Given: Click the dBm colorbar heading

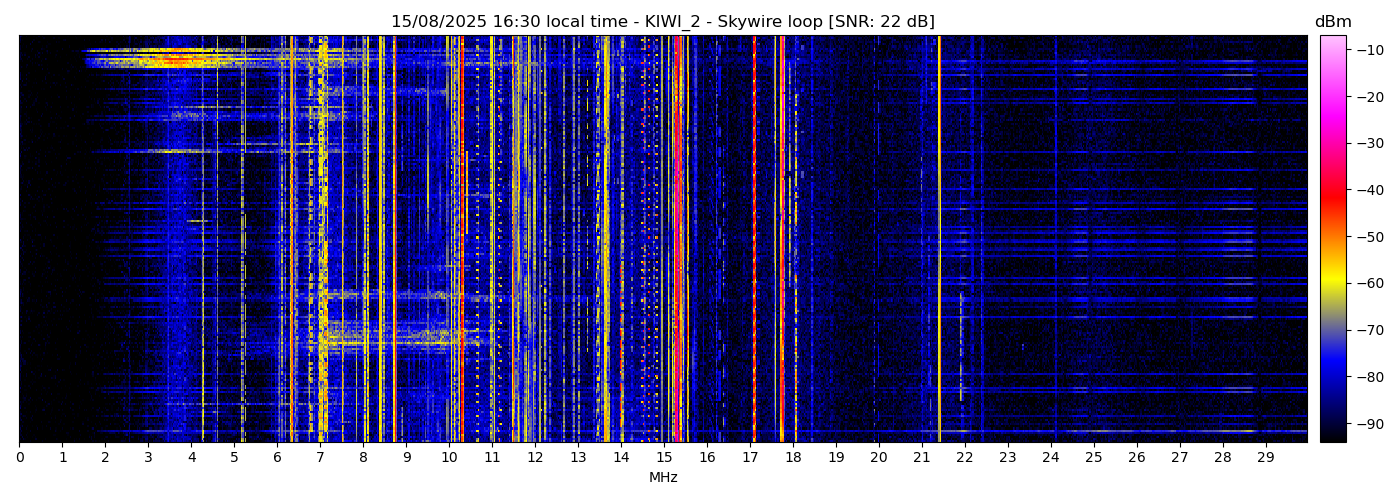Looking at the screenshot, I should (x=1333, y=22).
